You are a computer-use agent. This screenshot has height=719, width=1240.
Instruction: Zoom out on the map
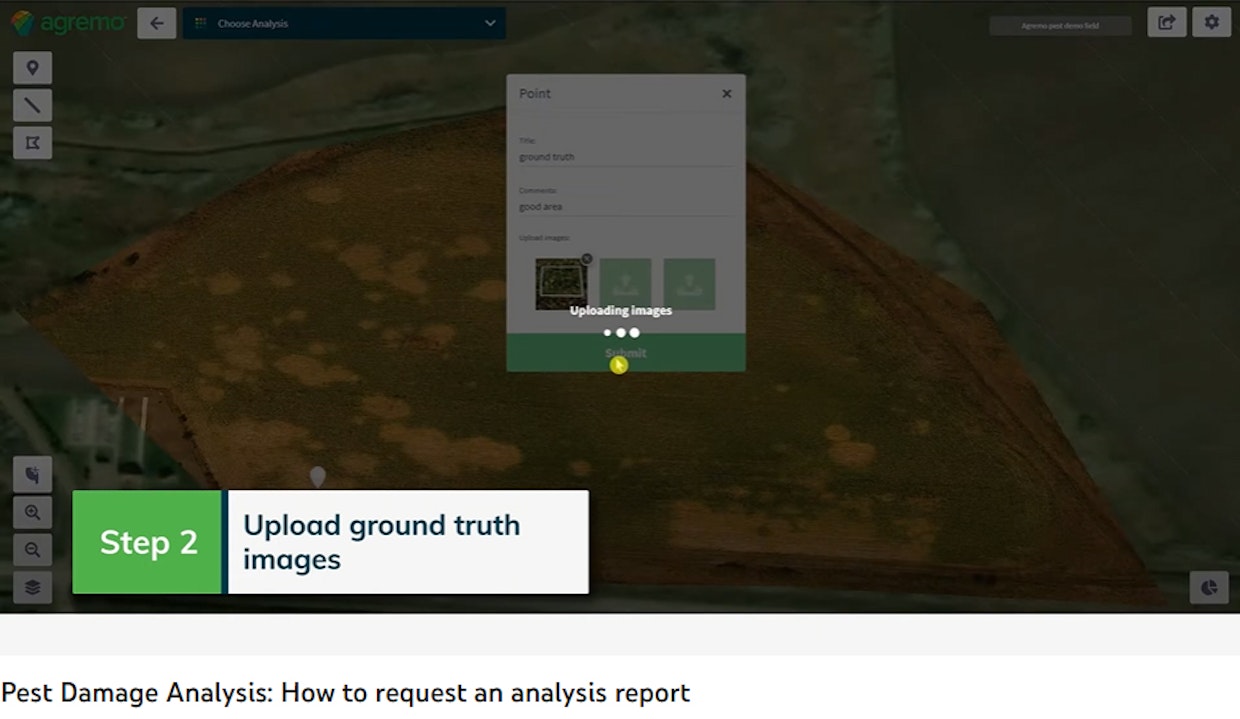tap(32, 550)
